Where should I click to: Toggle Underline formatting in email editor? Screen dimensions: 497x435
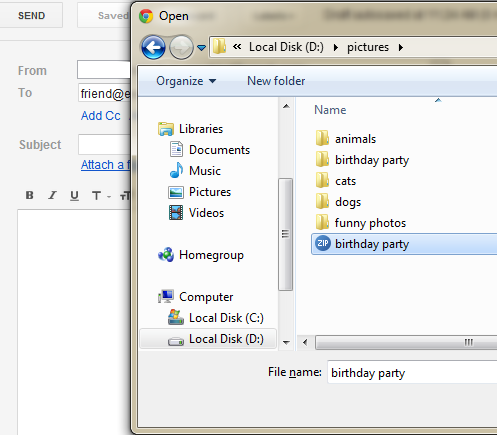(74, 195)
